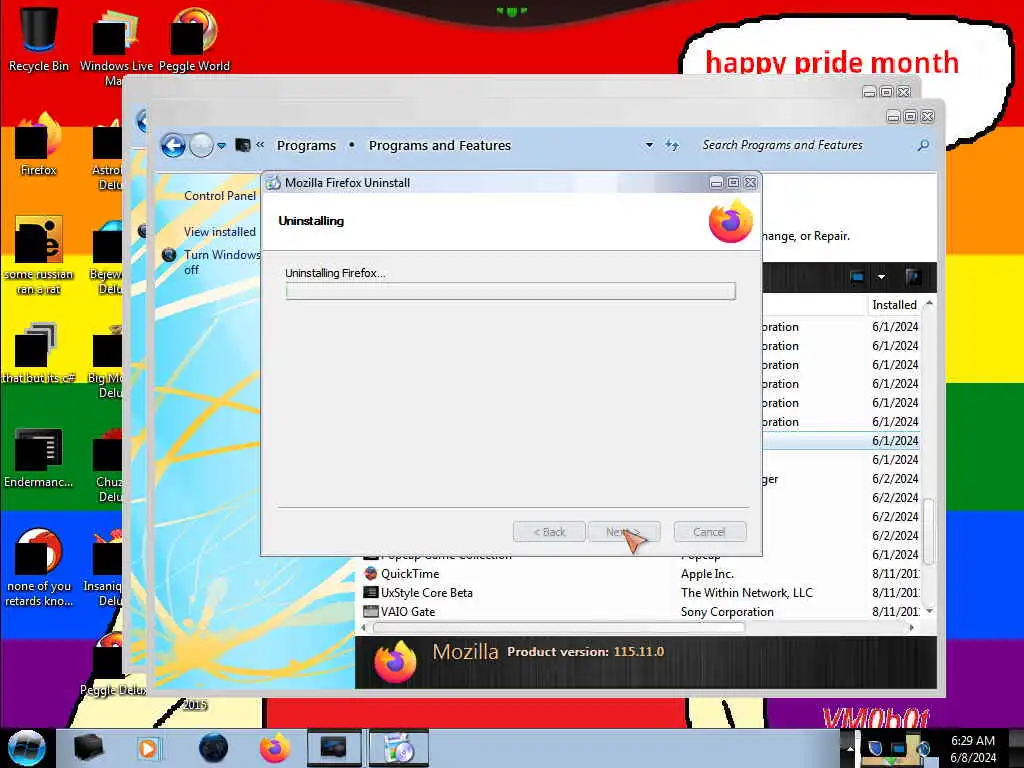1024x768 pixels.
Task: Open the recent pages dropdown arrow
Action: 222,146
